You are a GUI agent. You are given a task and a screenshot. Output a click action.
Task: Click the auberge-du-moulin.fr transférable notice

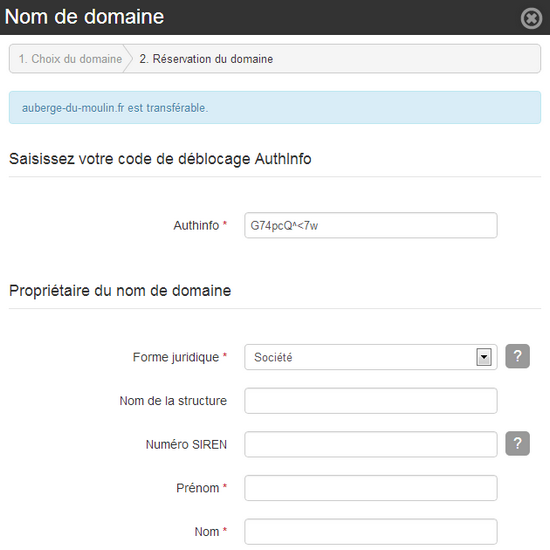pos(275,107)
